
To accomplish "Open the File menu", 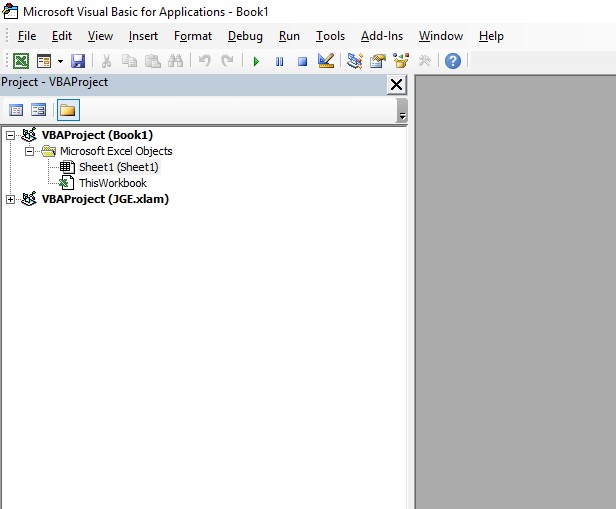I will [x=27, y=36].
